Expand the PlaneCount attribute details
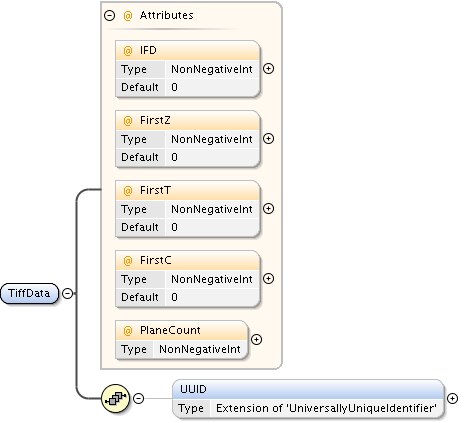 tap(256, 339)
